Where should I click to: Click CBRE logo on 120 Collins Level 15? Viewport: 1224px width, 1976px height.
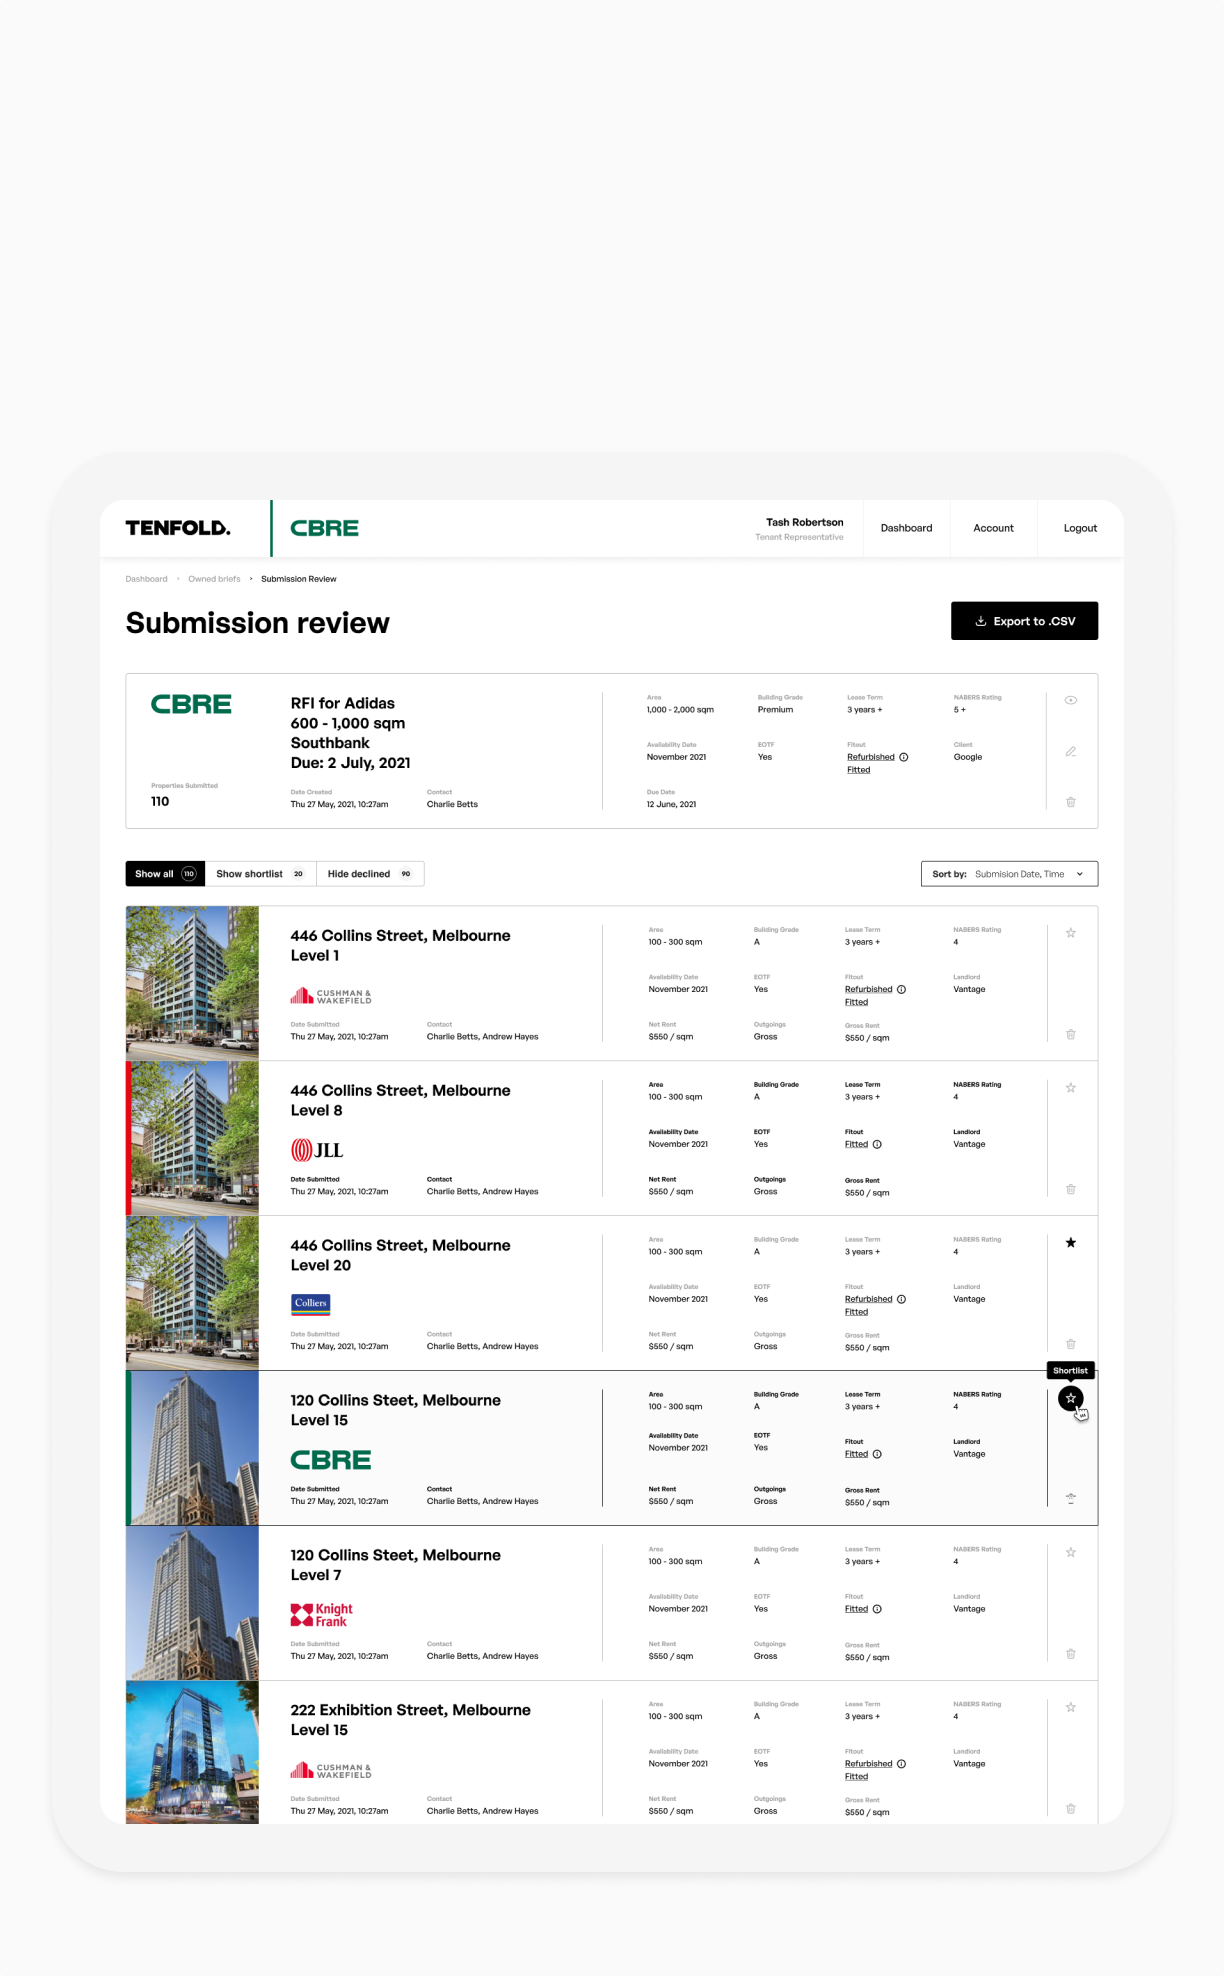click(331, 1460)
